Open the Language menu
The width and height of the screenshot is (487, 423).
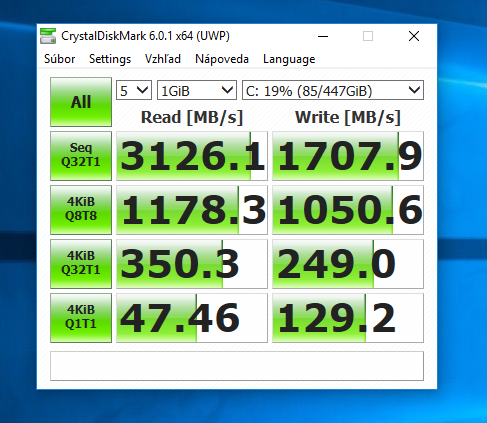coord(289,59)
